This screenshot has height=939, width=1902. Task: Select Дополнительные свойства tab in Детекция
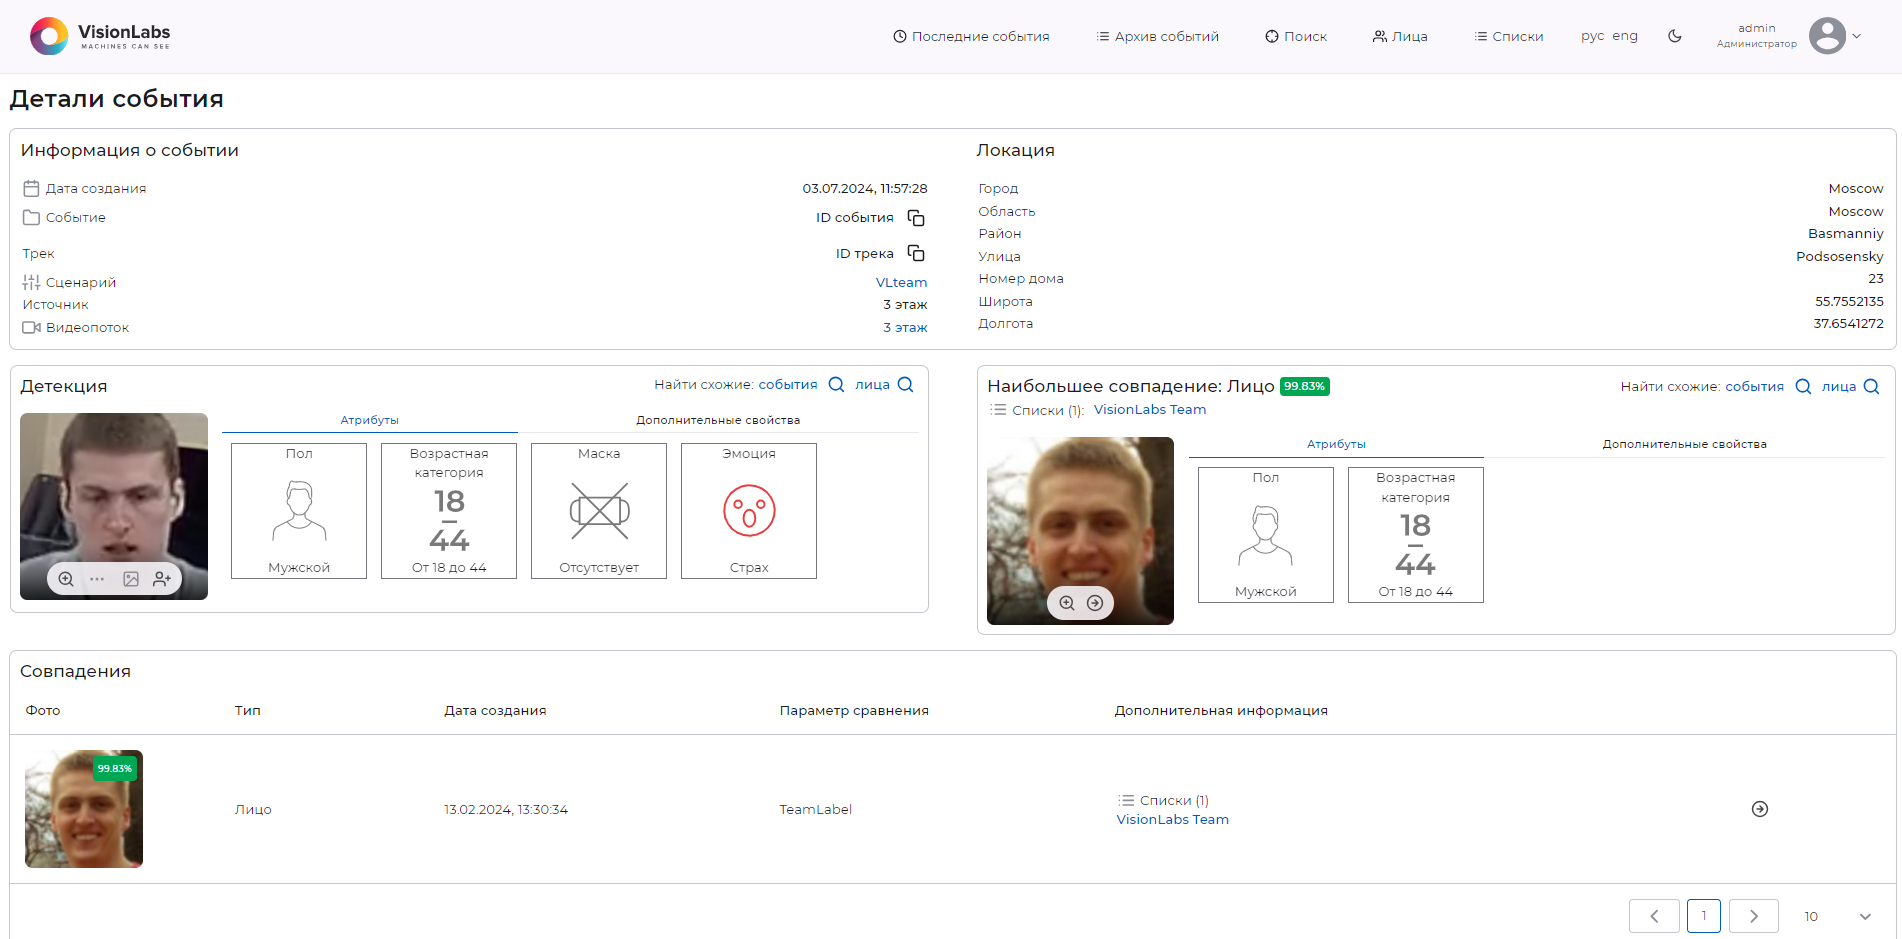718,420
